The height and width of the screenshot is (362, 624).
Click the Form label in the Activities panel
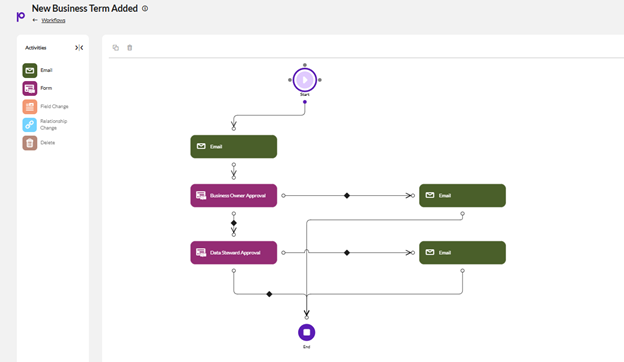(46, 88)
